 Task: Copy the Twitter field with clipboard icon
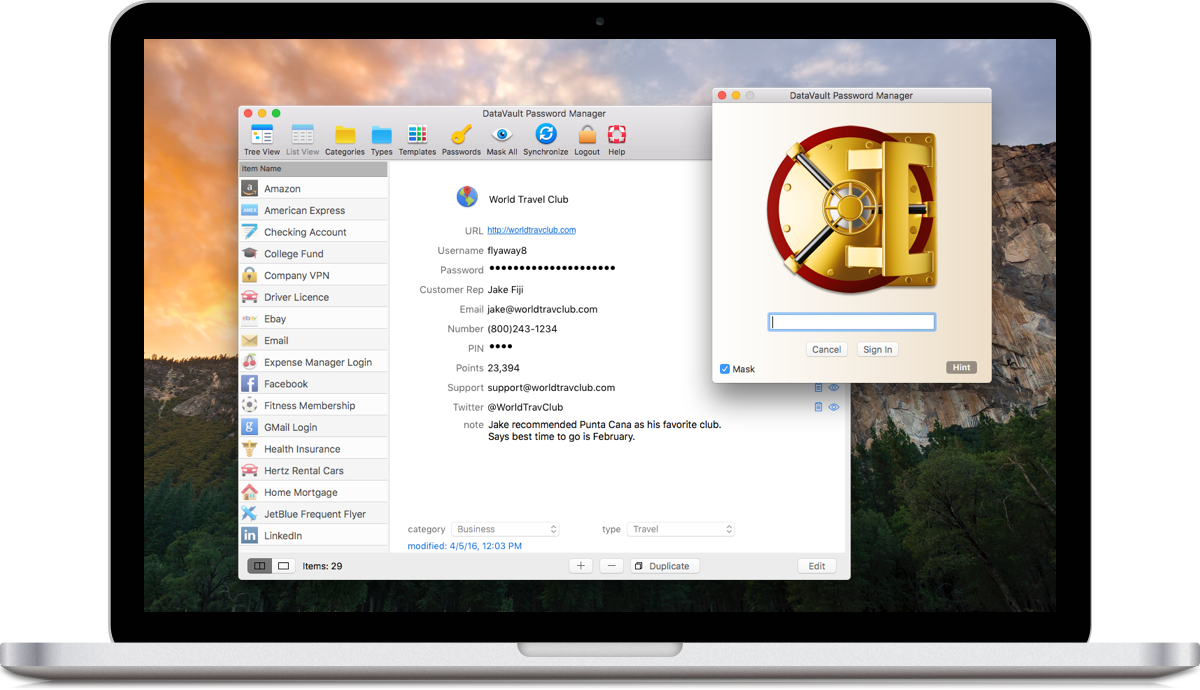tap(818, 407)
